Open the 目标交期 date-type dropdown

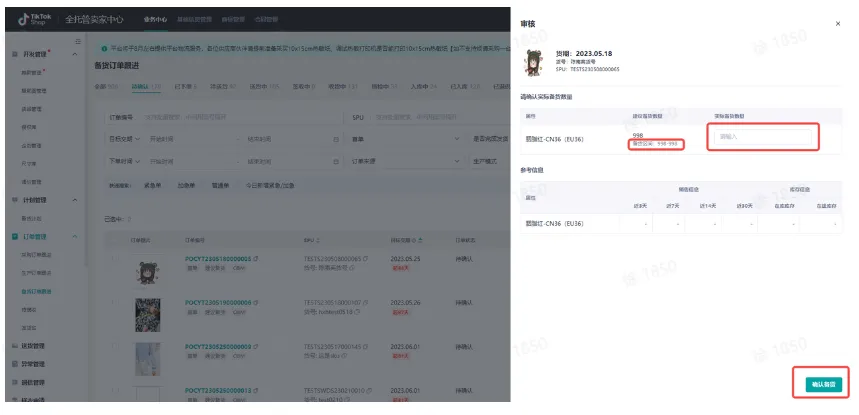[124, 140]
